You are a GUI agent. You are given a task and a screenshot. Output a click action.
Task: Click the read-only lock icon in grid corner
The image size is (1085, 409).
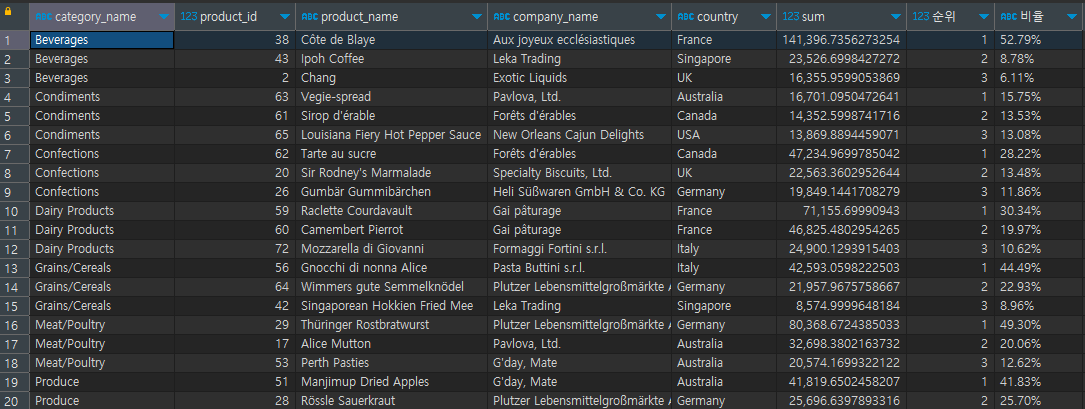click(8, 11)
